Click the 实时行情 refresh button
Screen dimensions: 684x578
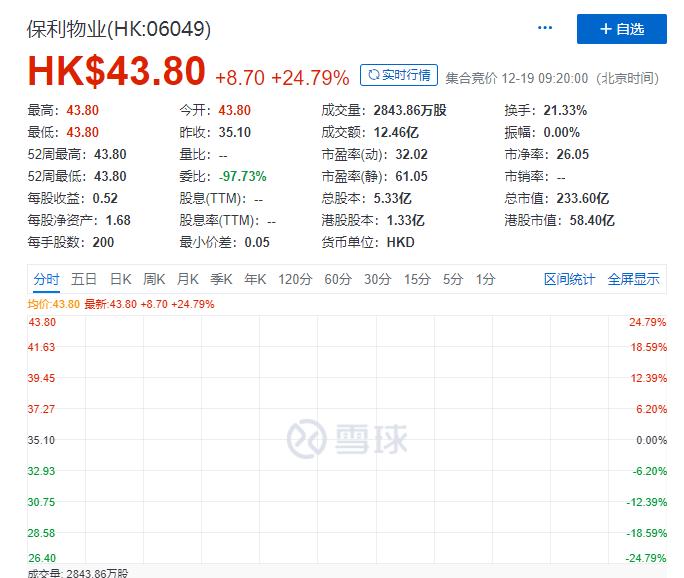point(399,75)
